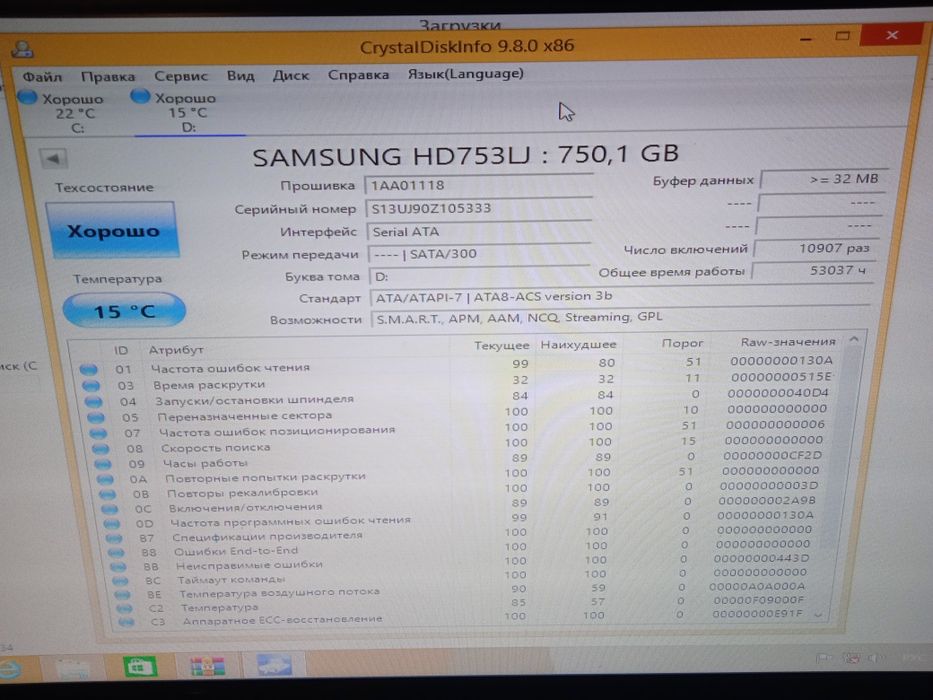Viewport: 933px width, 700px height.
Task: Click the status icon for attribute 05
Action: 96,417
